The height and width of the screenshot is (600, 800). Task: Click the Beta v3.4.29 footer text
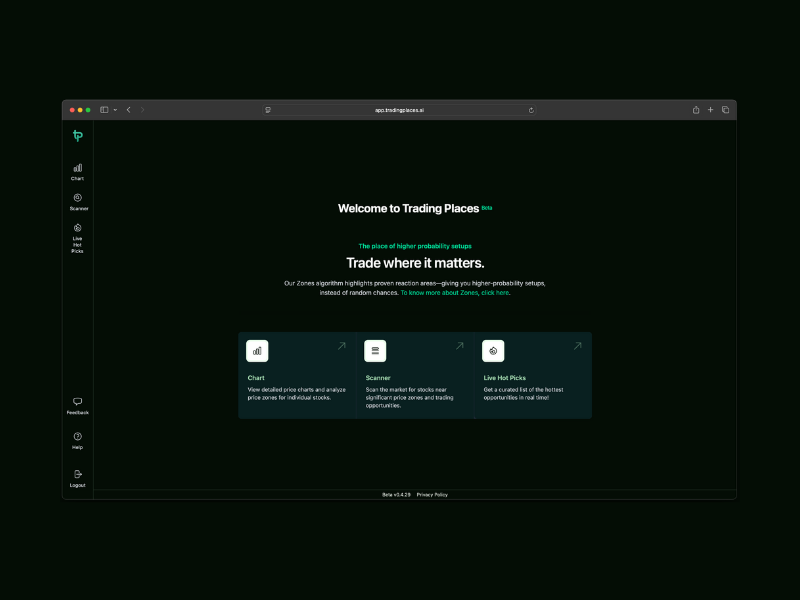pyautogui.click(x=396, y=494)
